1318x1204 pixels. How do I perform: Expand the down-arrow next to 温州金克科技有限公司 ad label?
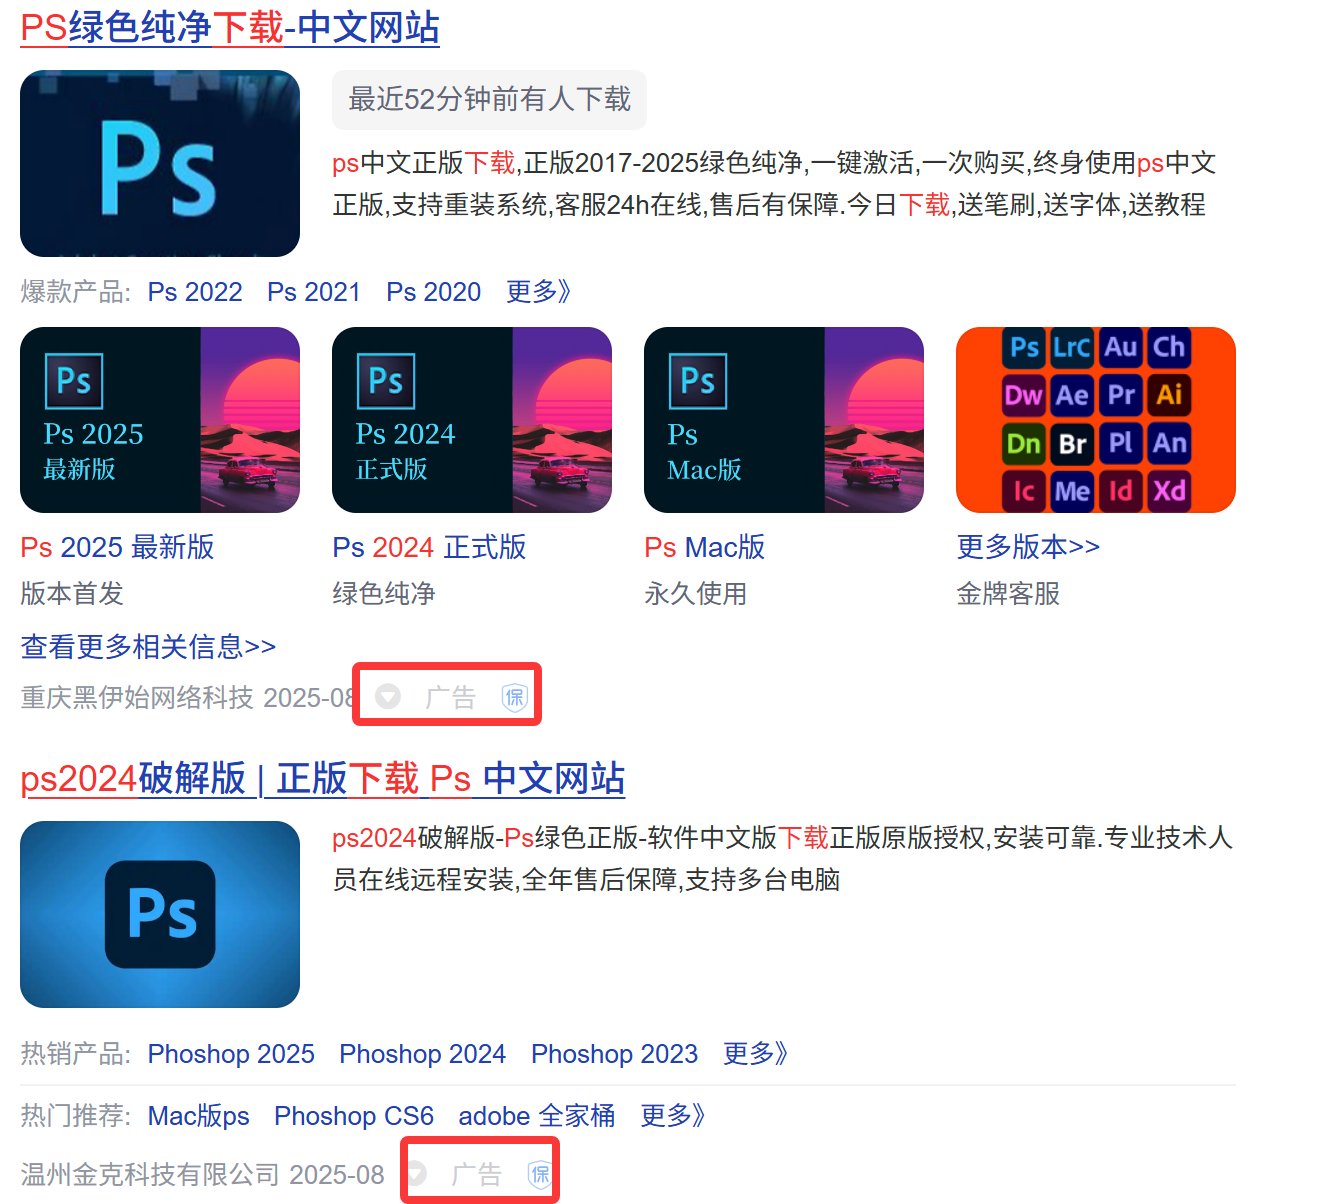(x=416, y=1174)
